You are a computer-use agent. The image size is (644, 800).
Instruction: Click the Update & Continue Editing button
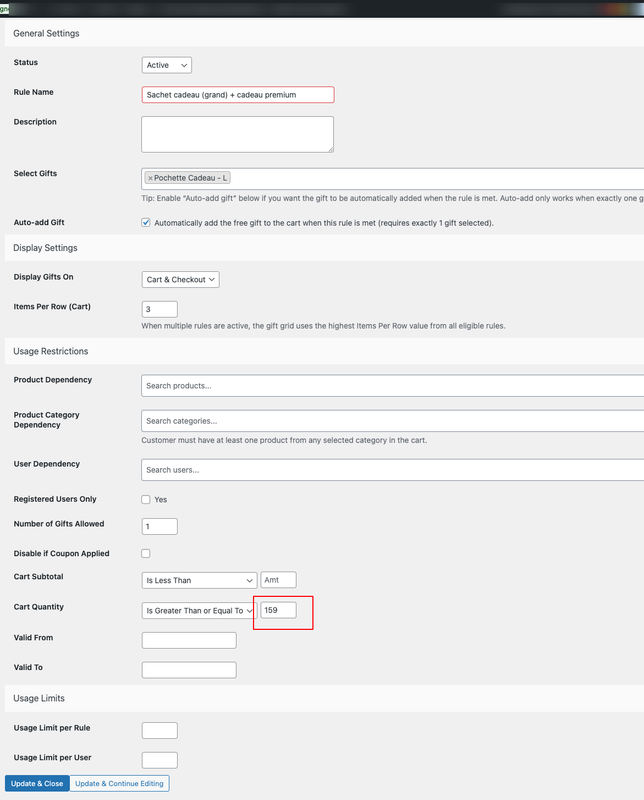tap(119, 784)
